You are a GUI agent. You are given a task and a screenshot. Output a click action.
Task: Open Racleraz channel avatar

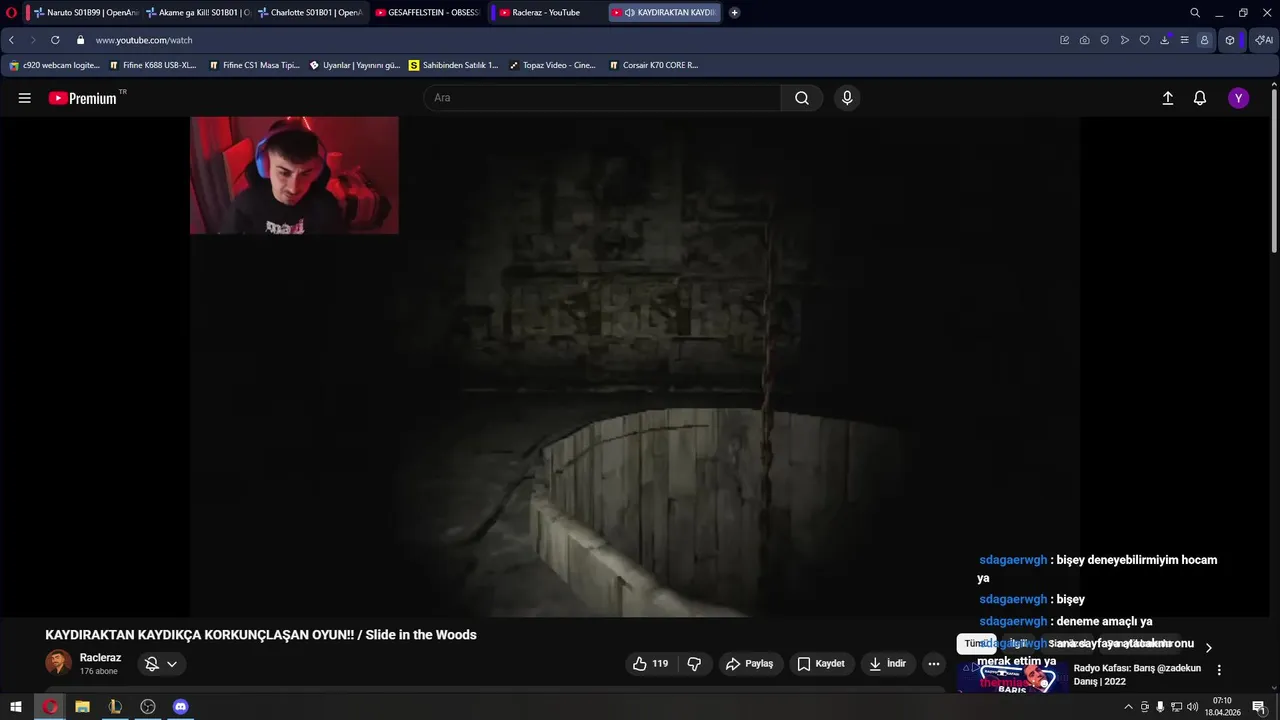click(x=58, y=663)
